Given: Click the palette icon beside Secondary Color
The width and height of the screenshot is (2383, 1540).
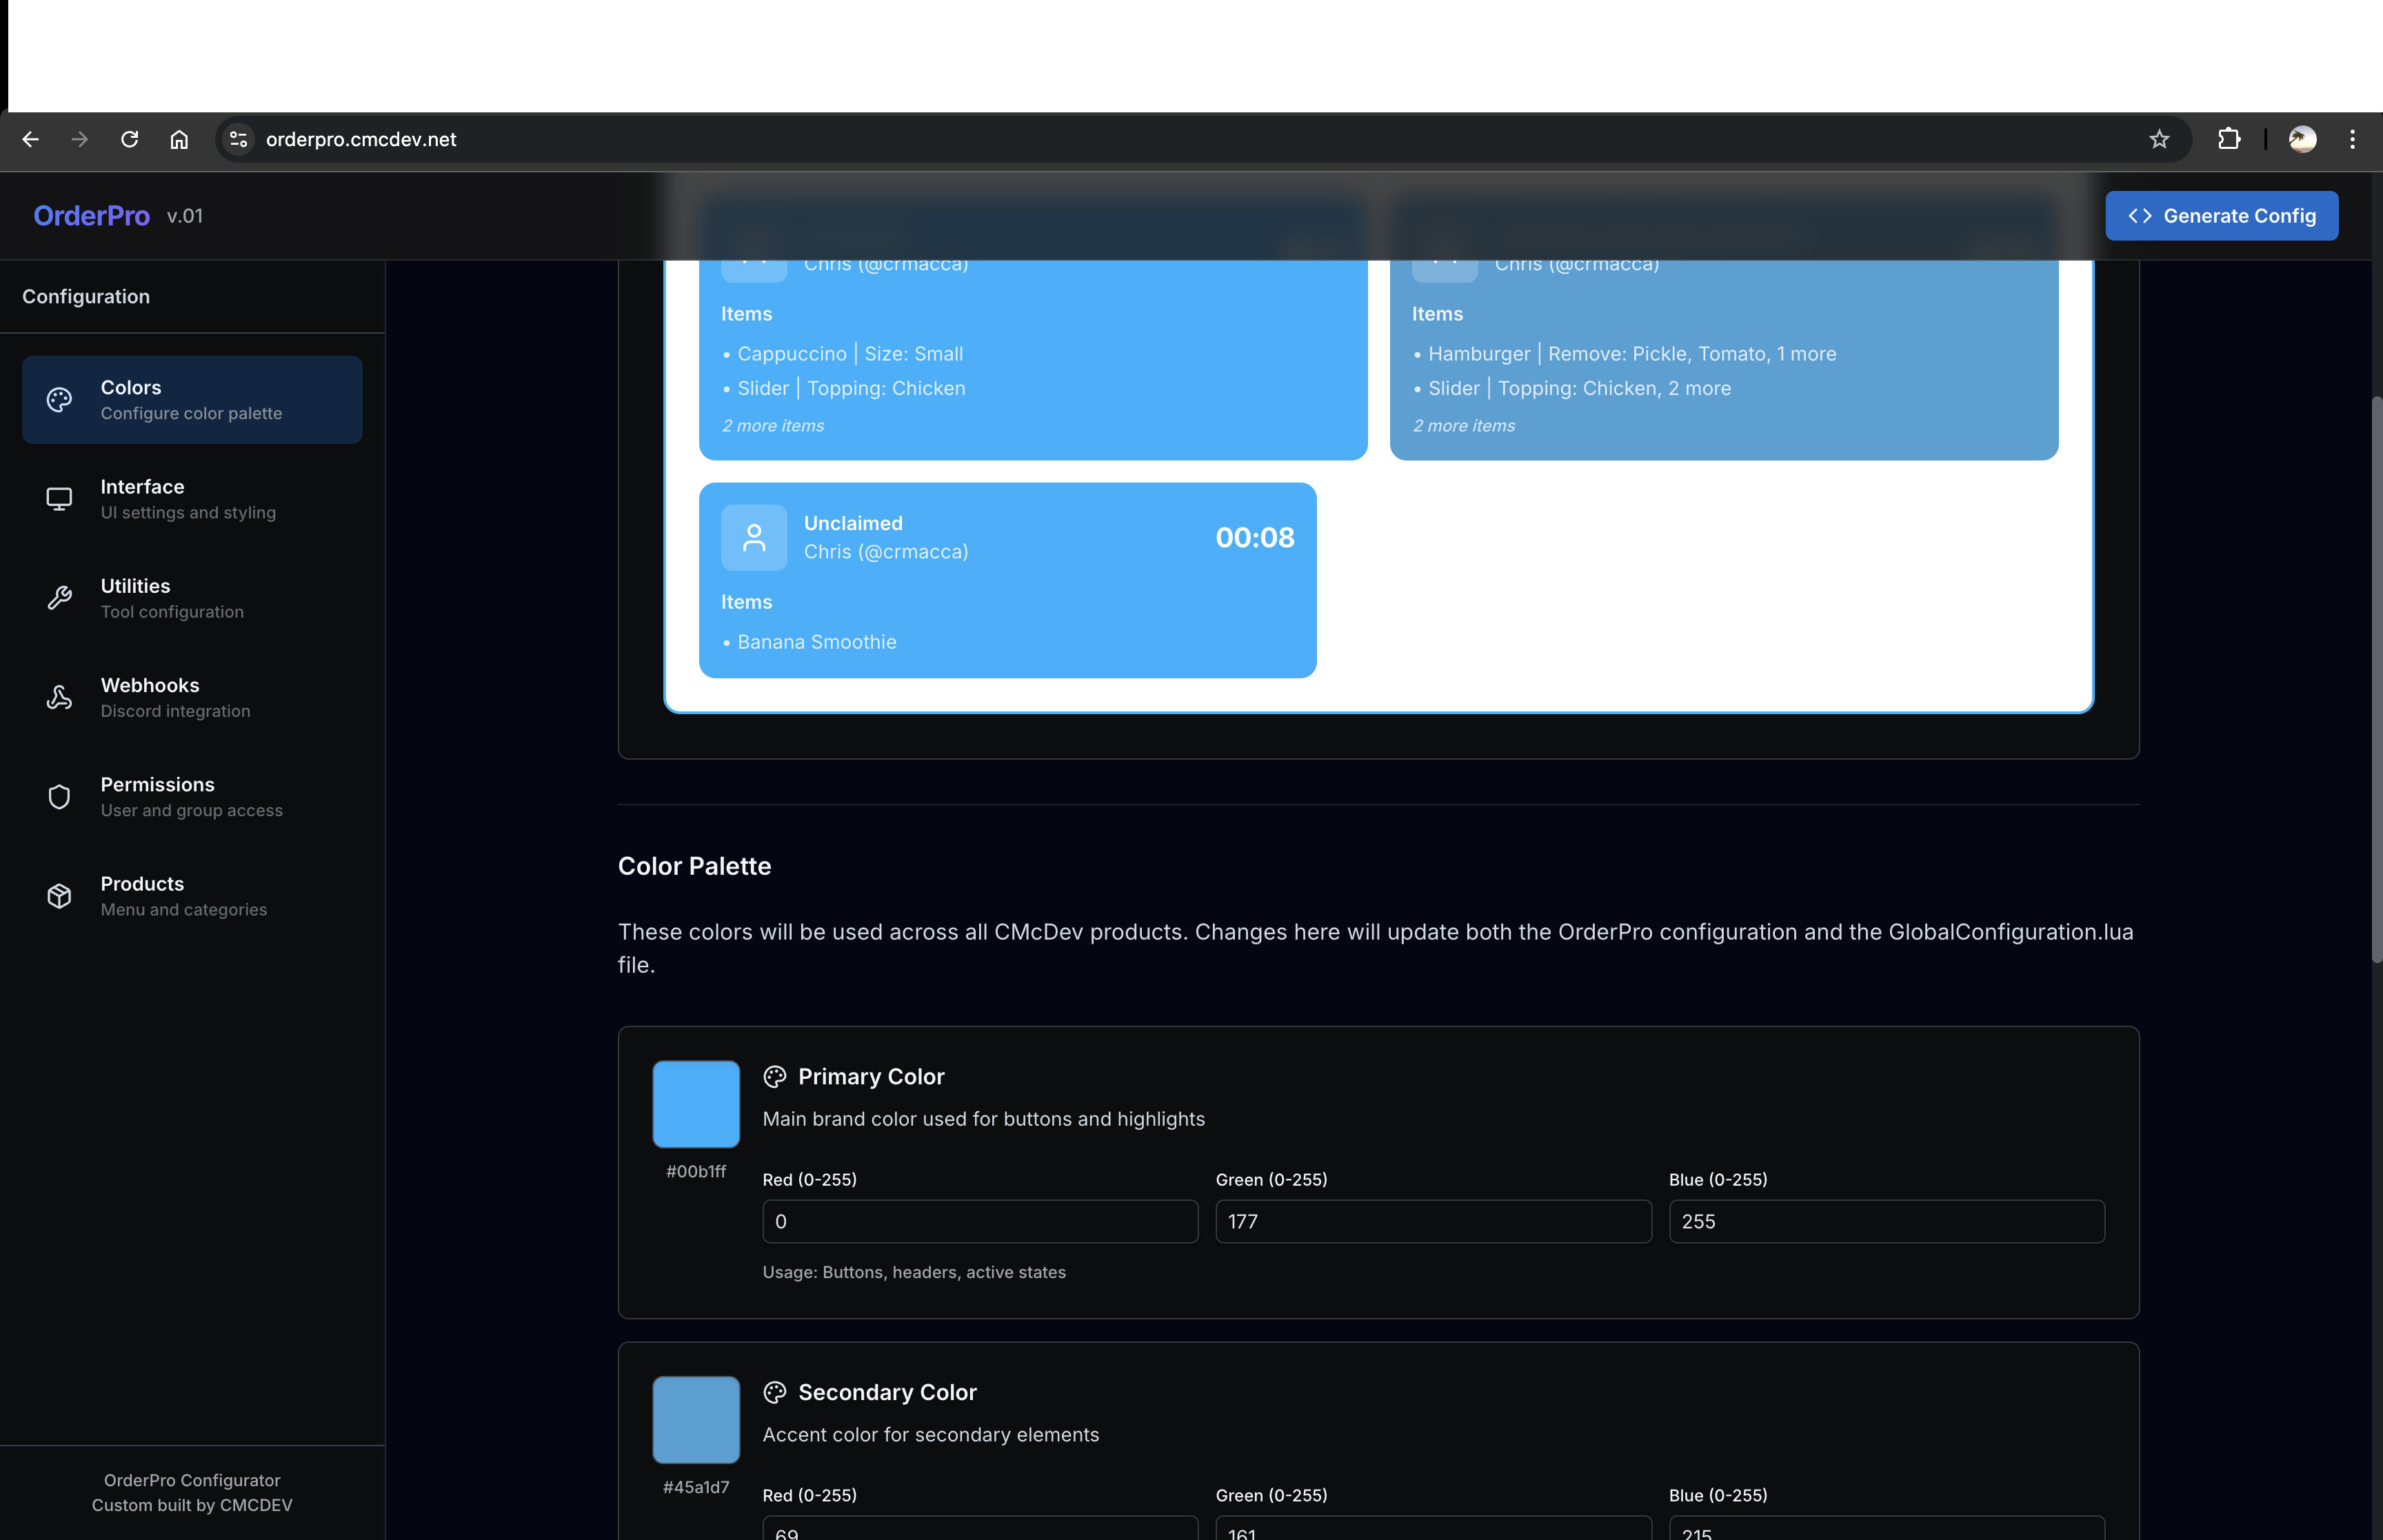Looking at the screenshot, I should [774, 1392].
